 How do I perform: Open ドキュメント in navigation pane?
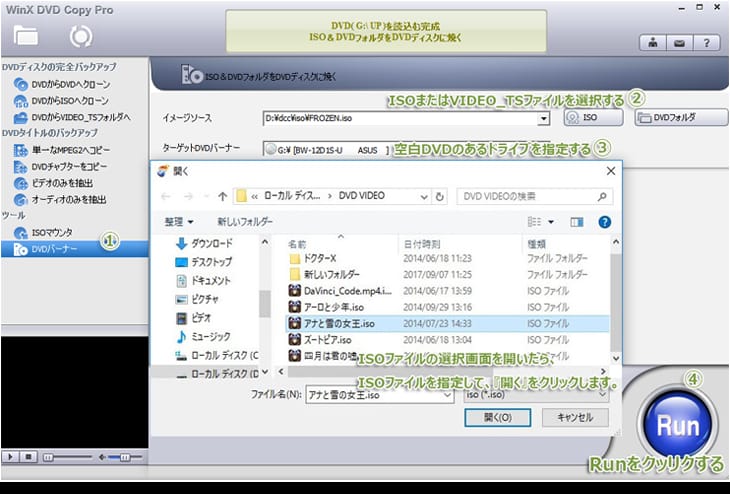point(203,281)
